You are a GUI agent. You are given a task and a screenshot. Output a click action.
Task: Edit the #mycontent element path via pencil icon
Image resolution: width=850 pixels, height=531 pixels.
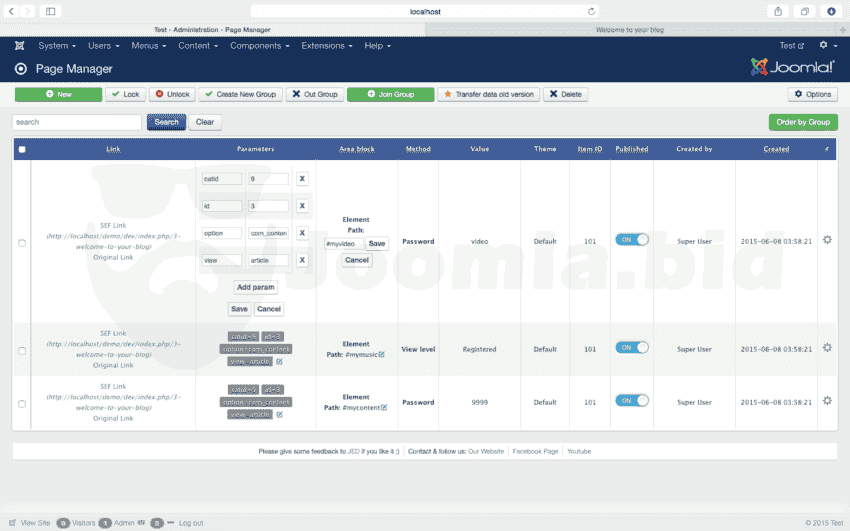(x=383, y=408)
